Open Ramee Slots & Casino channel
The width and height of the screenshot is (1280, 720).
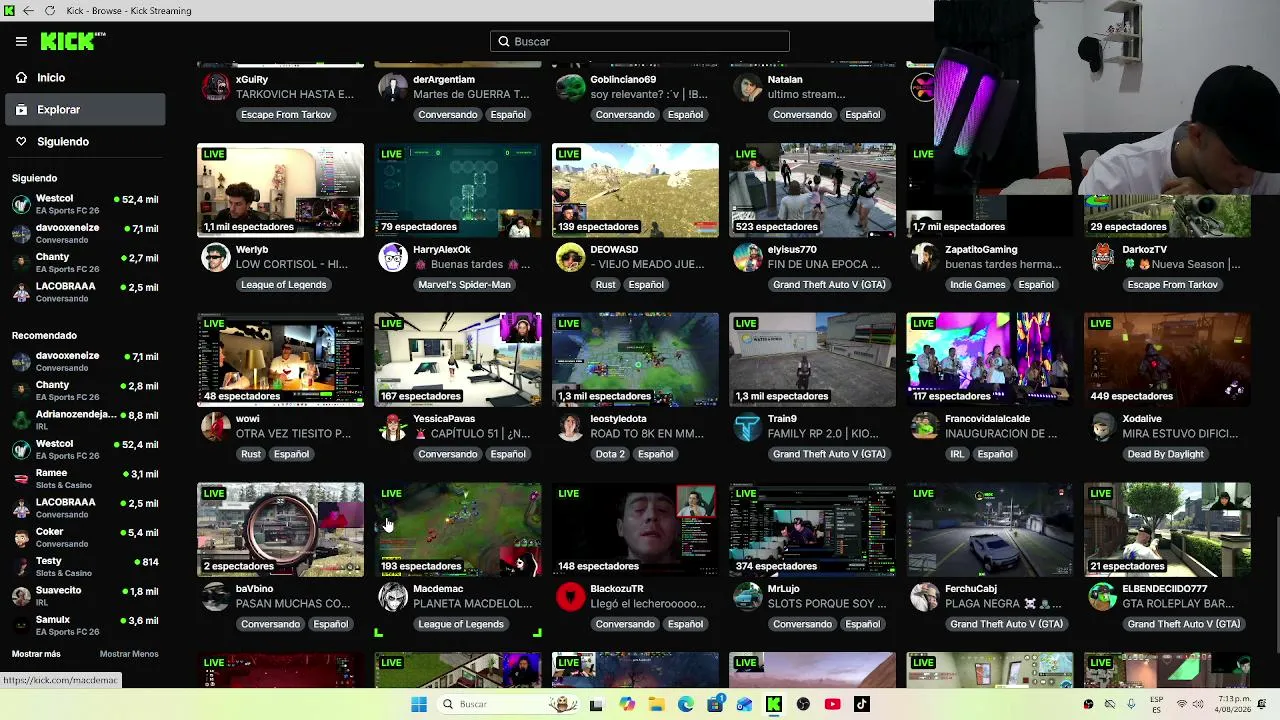pyautogui.click(x=85, y=479)
